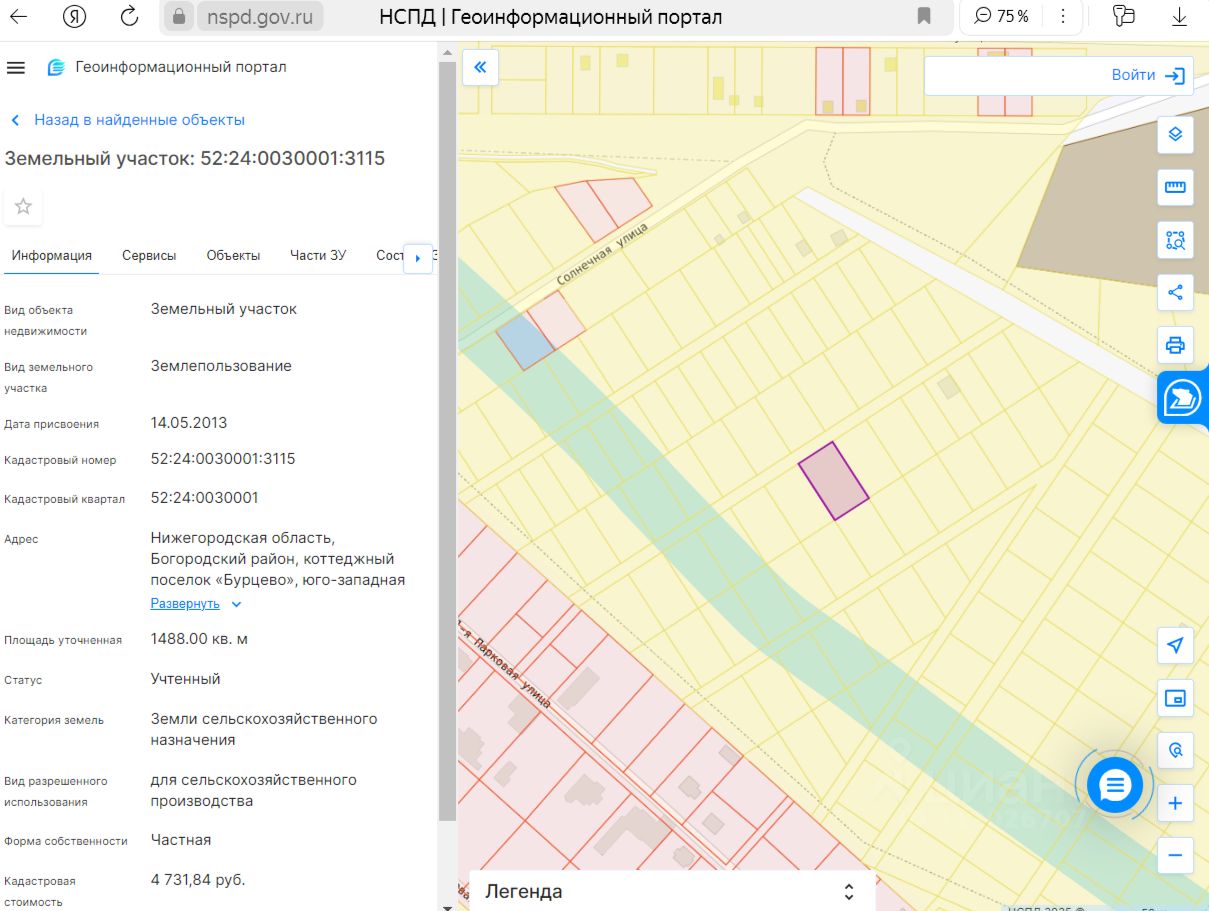Go back with the browser back arrow
This screenshot has height=911, width=1209.
point(18,17)
